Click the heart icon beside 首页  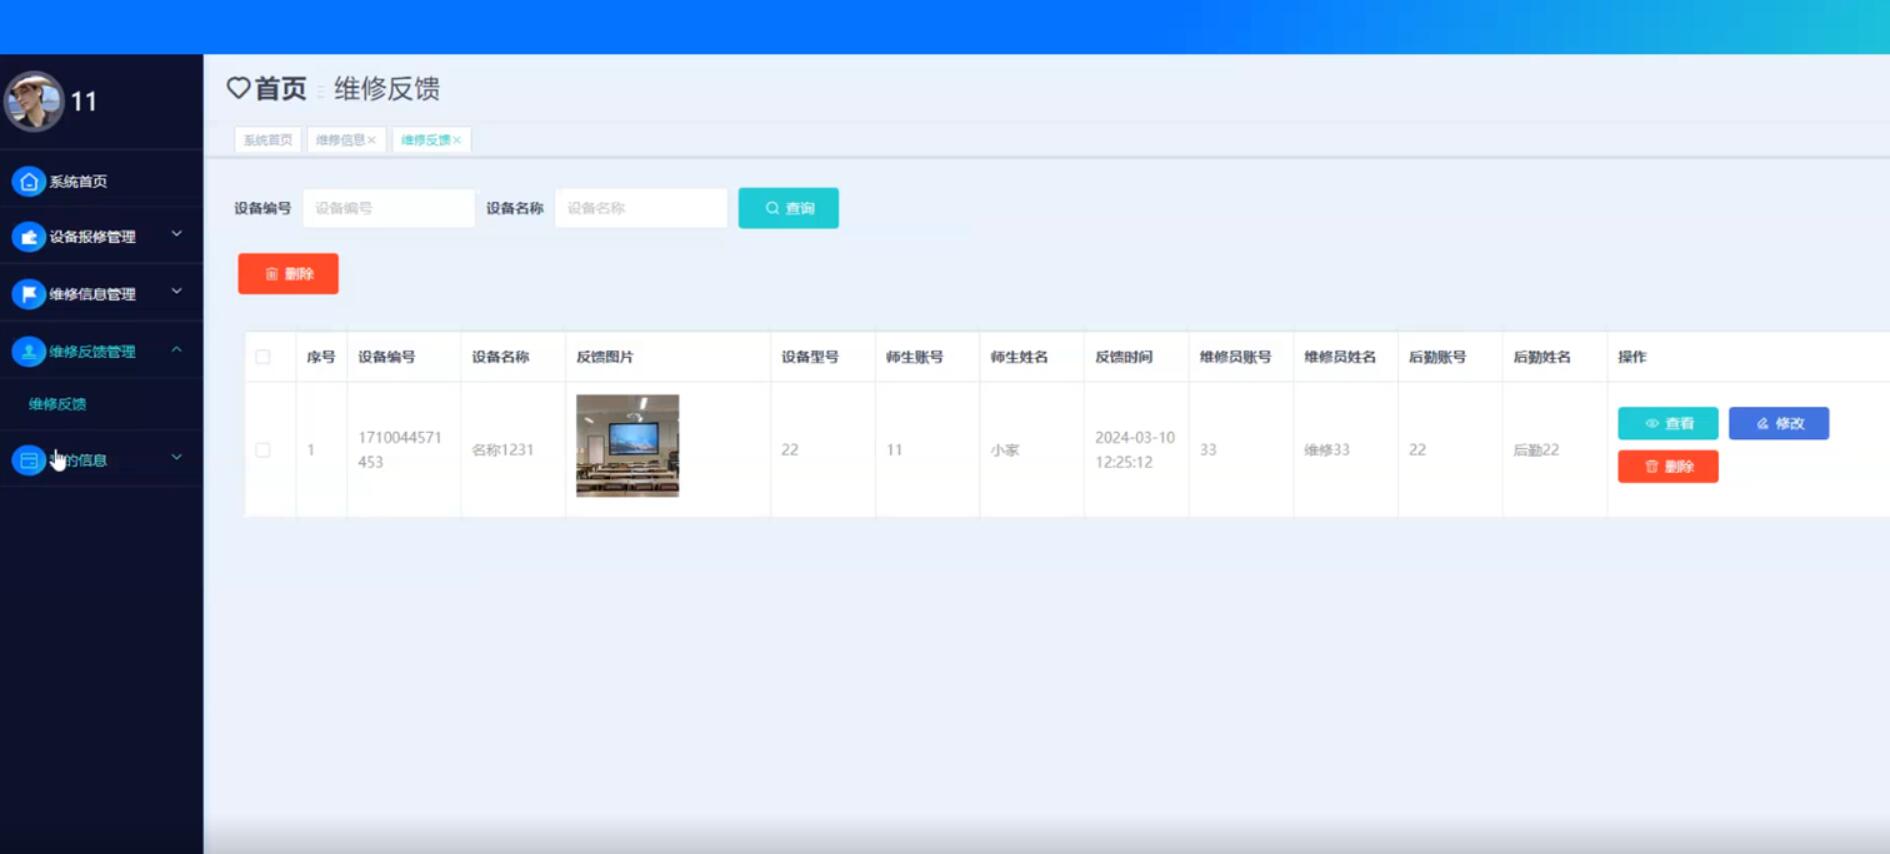click(x=238, y=88)
